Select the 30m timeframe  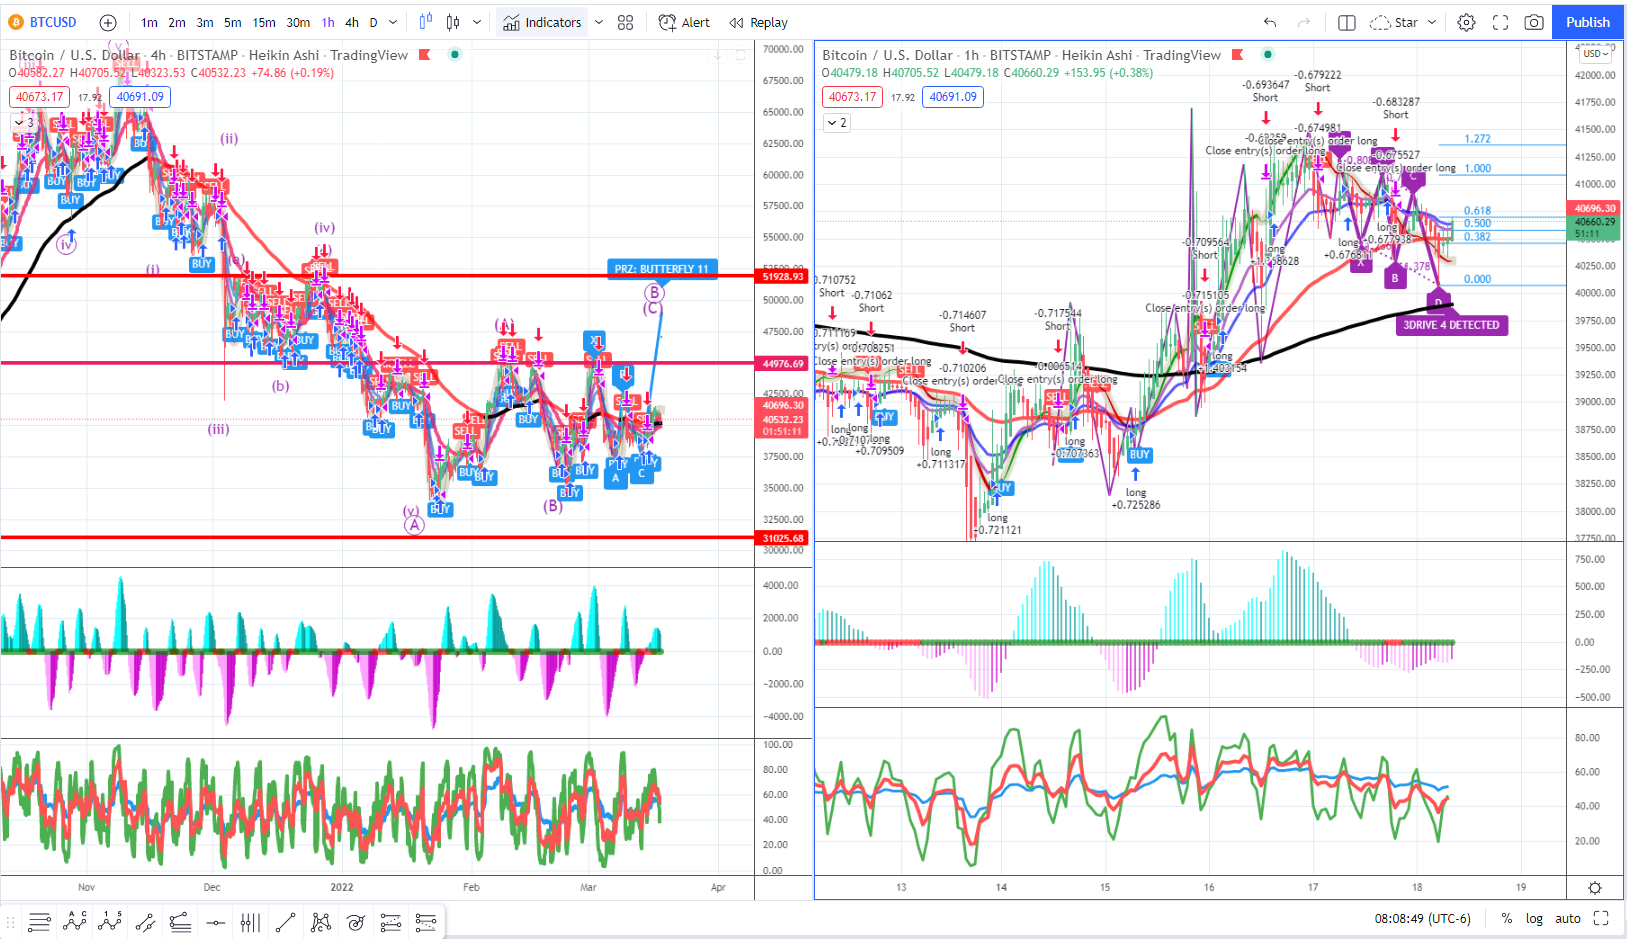(298, 22)
